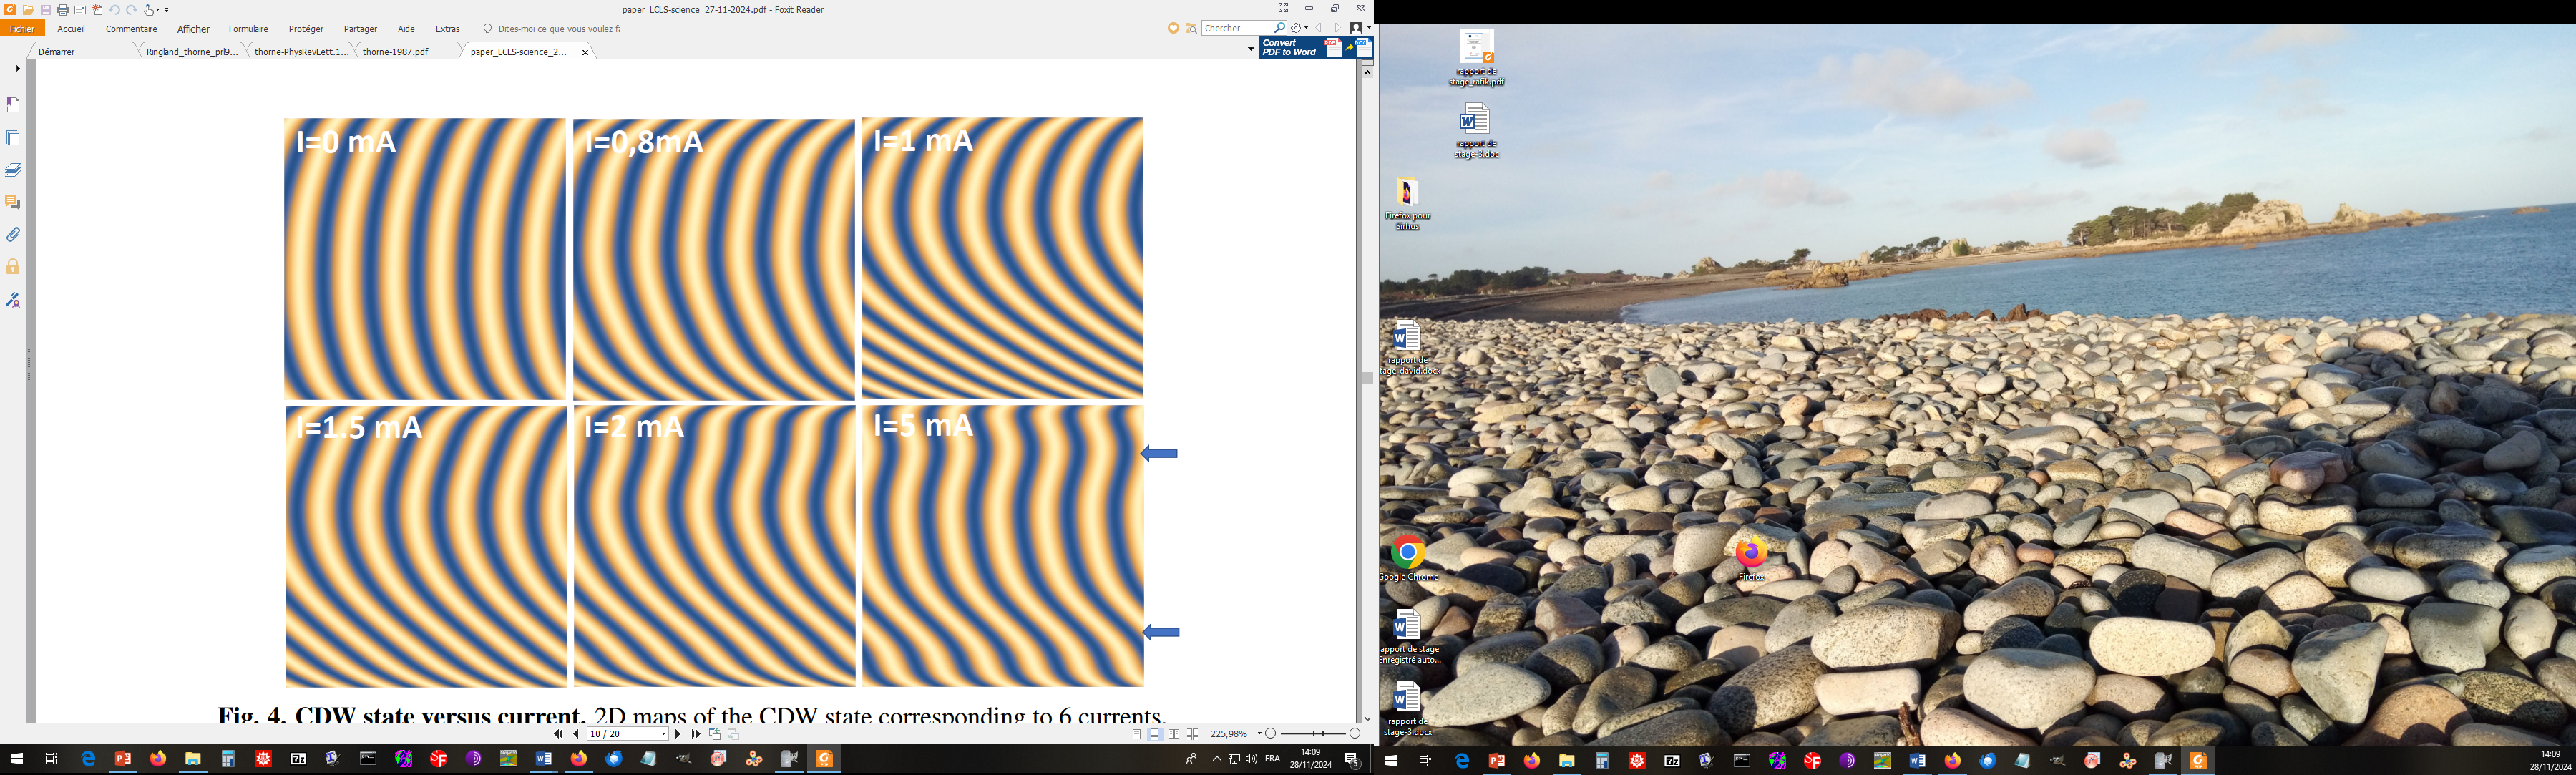The image size is (2576, 775).
Task: Open a file with the folder icon
Action: tap(28, 10)
